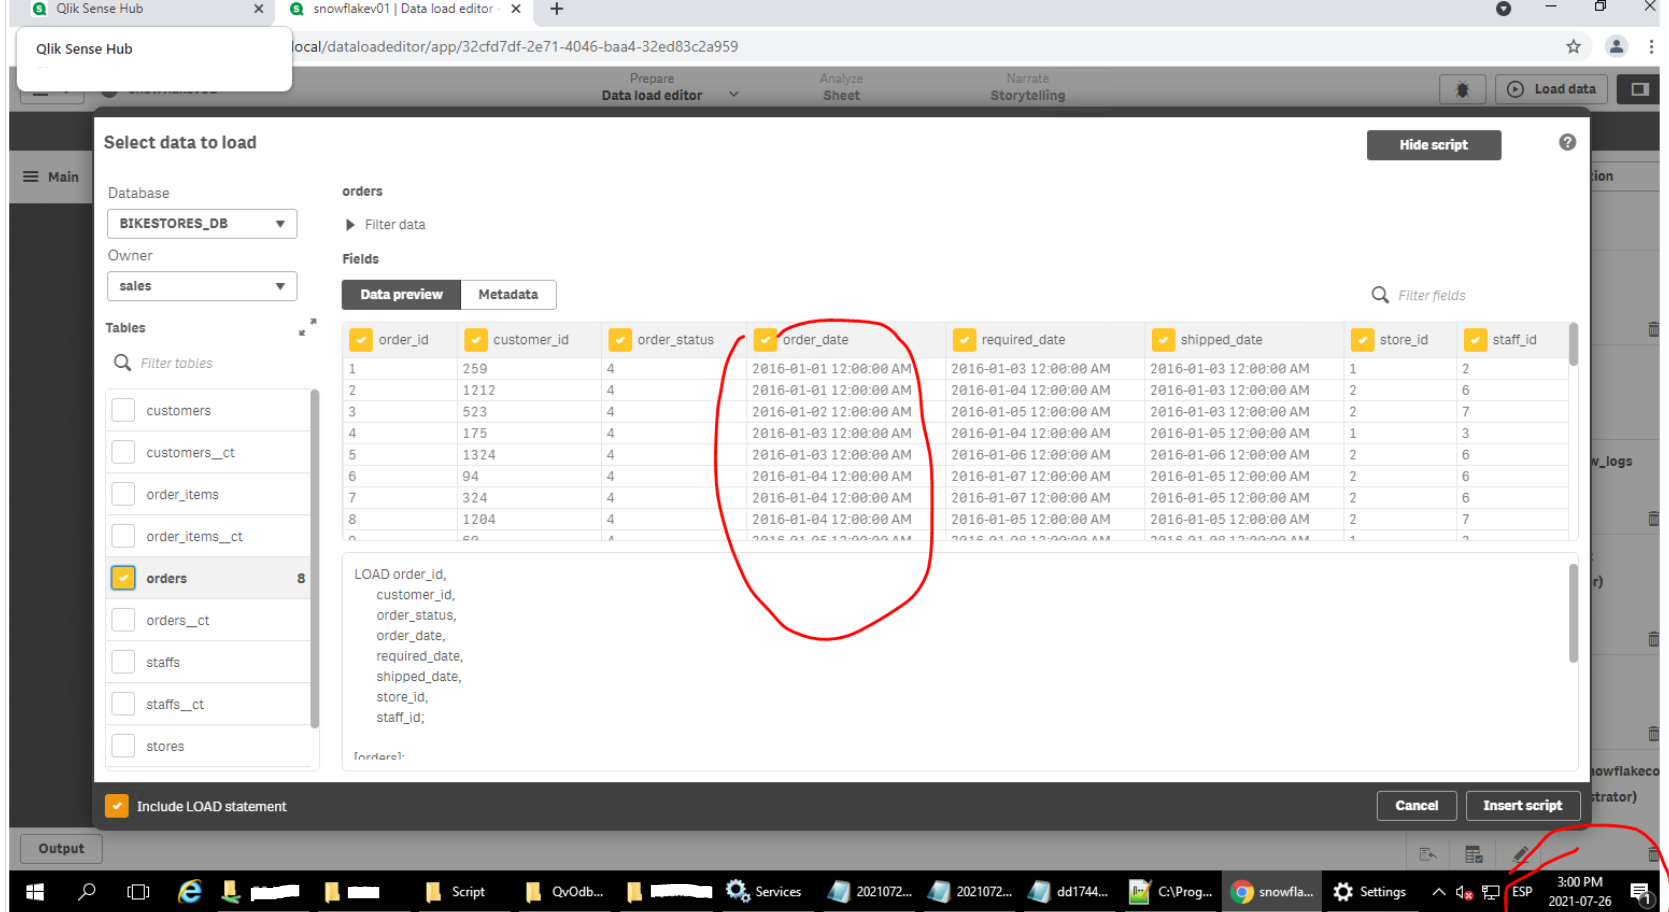1669x912 pixels.
Task: Click the Chrome tab search down-arrow icon
Action: tap(1503, 9)
